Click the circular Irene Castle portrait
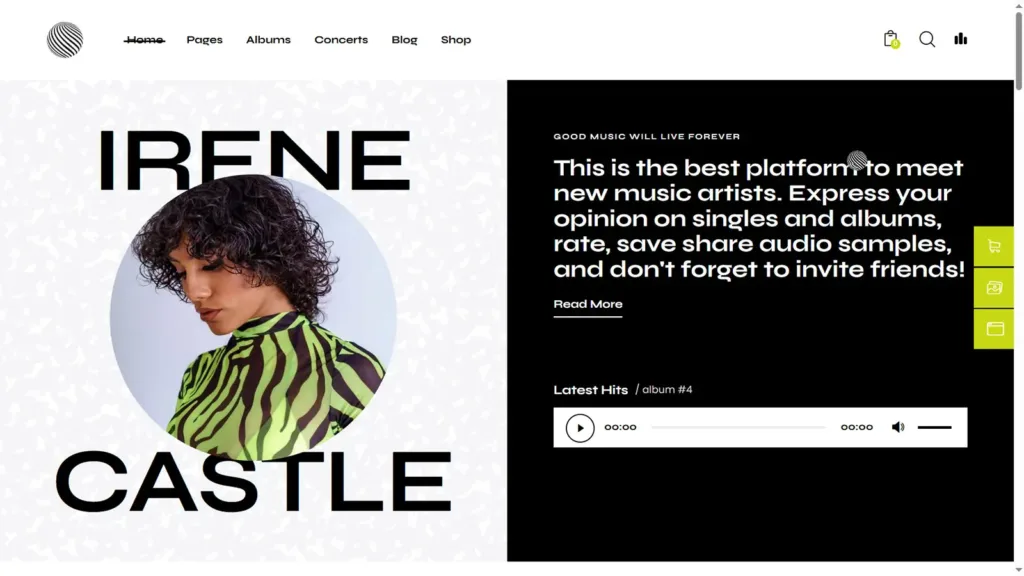1024x576 pixels. click(x=253, y=317)
